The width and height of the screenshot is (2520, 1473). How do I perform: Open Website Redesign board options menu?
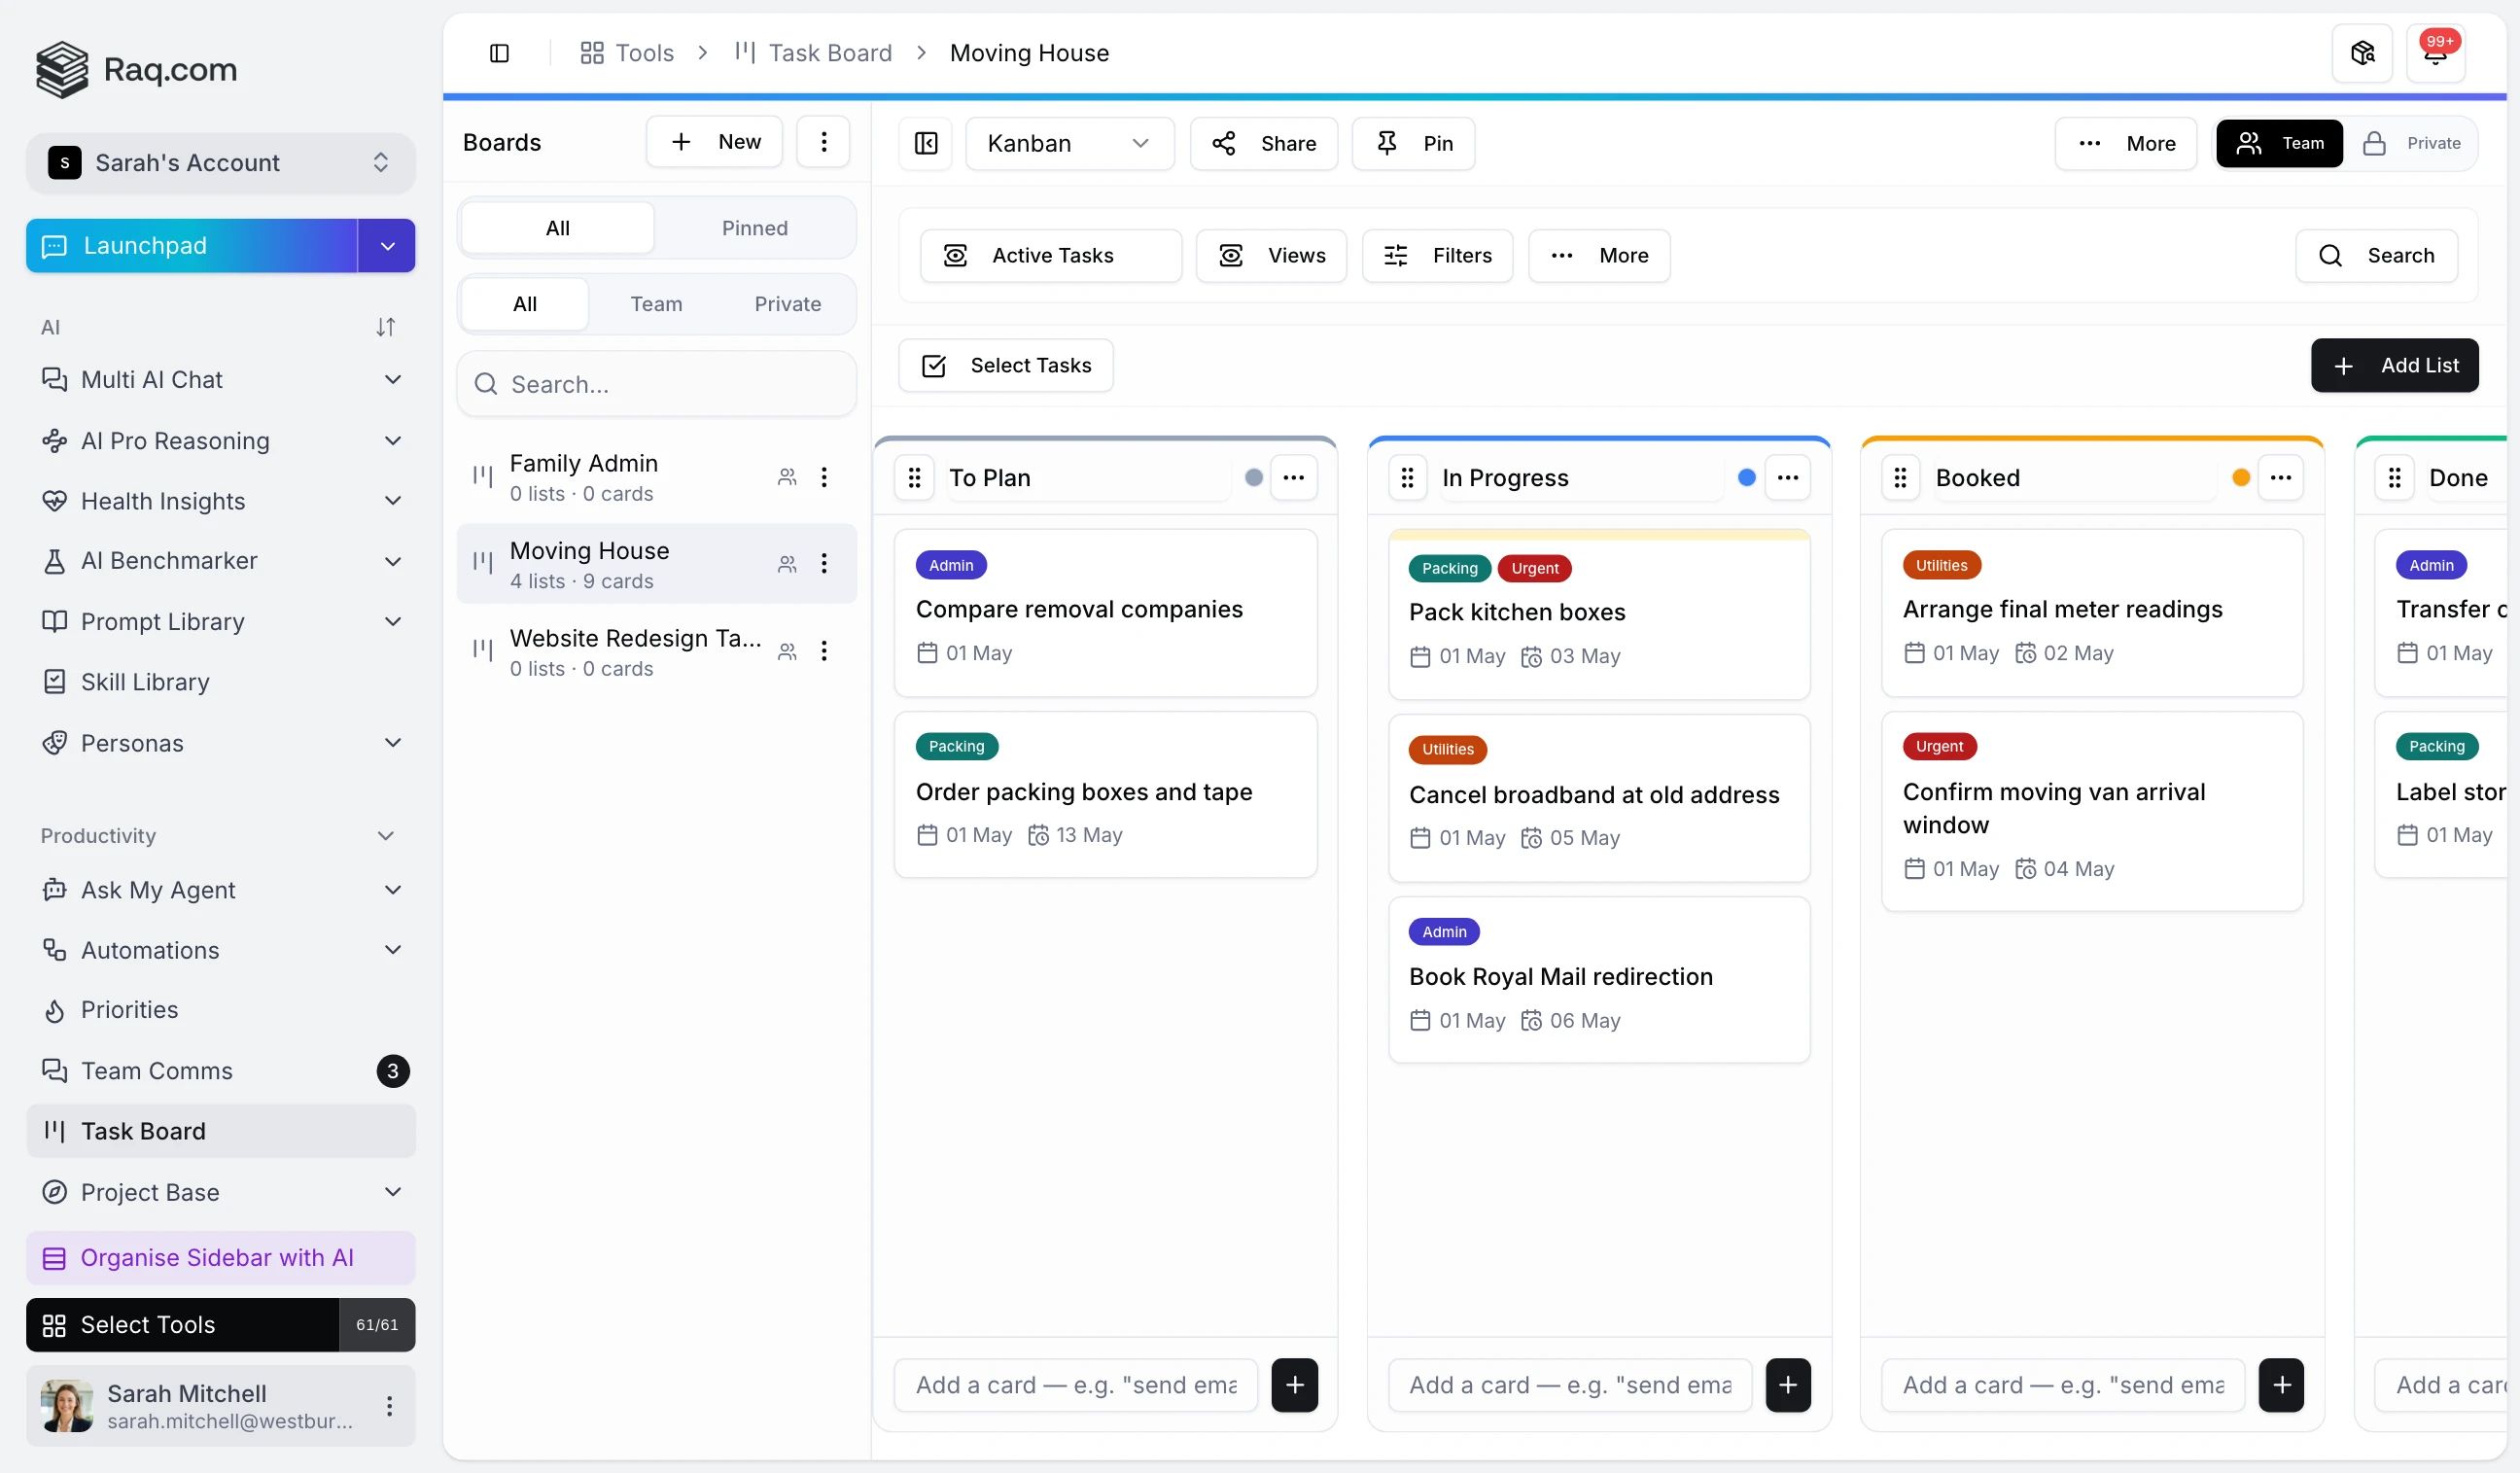coord(824,651)
